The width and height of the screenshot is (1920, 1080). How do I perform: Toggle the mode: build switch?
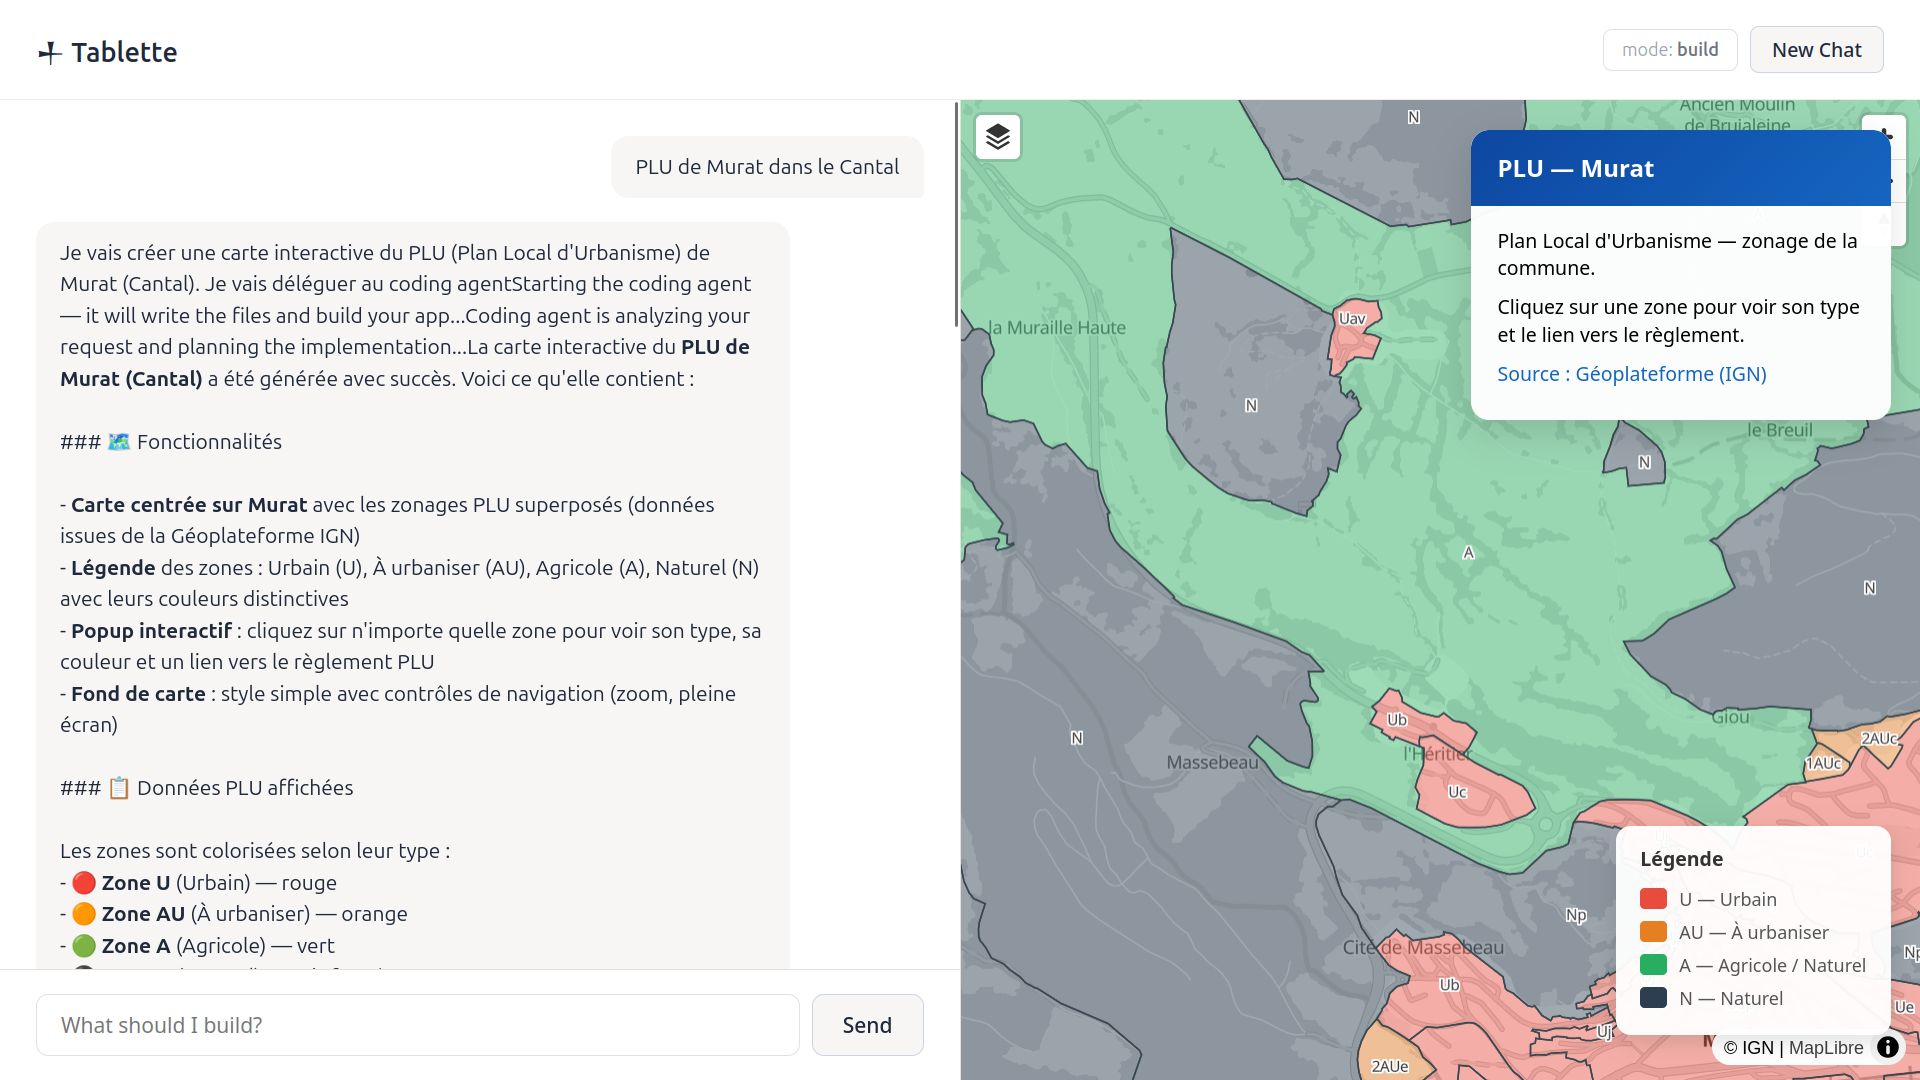tap(1669, 50)
